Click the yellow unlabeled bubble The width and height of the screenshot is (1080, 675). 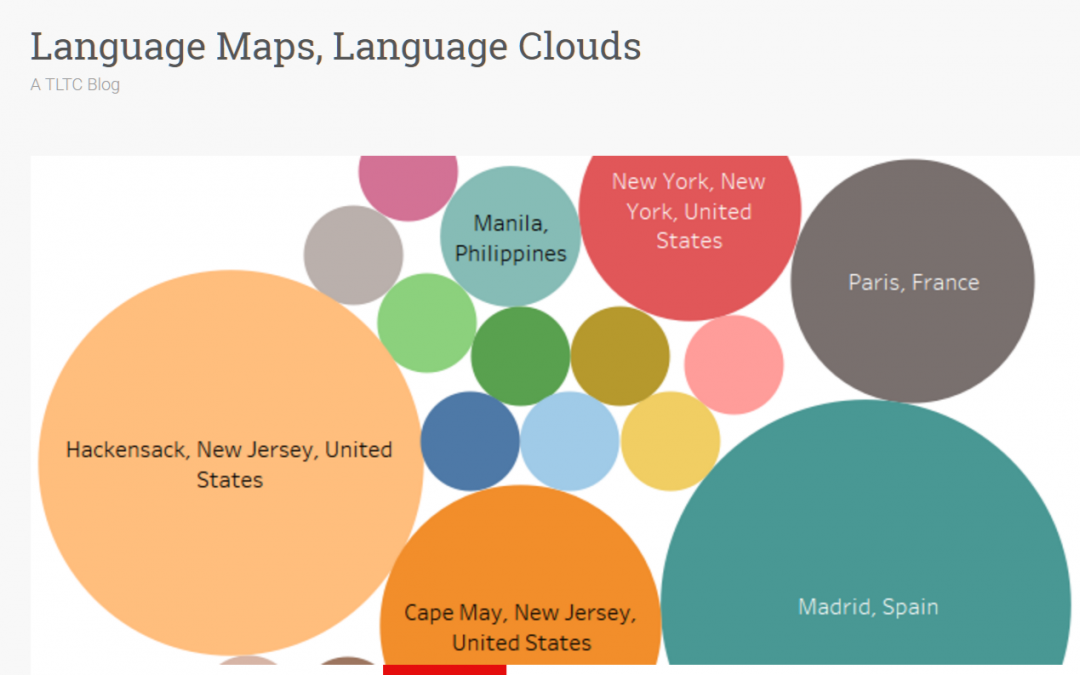[670, 442]
